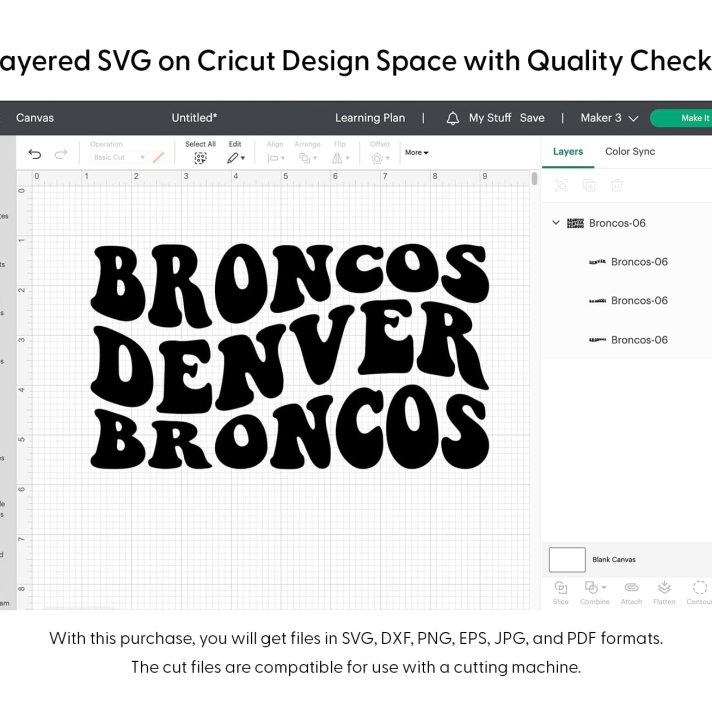Switch to the Color Sync tab
The image size is (712, 712).
click(x=630, y=152)
